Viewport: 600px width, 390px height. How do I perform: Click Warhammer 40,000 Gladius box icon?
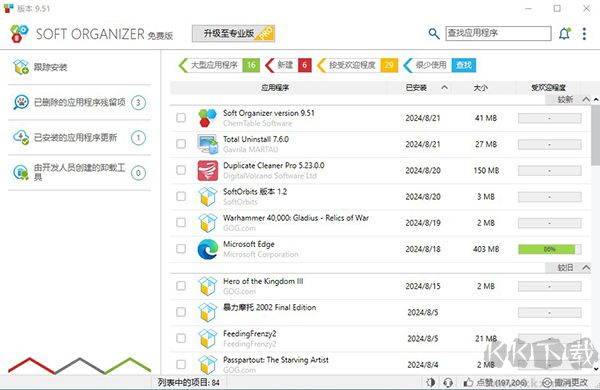pyautogui.click(x=208, y=223)
